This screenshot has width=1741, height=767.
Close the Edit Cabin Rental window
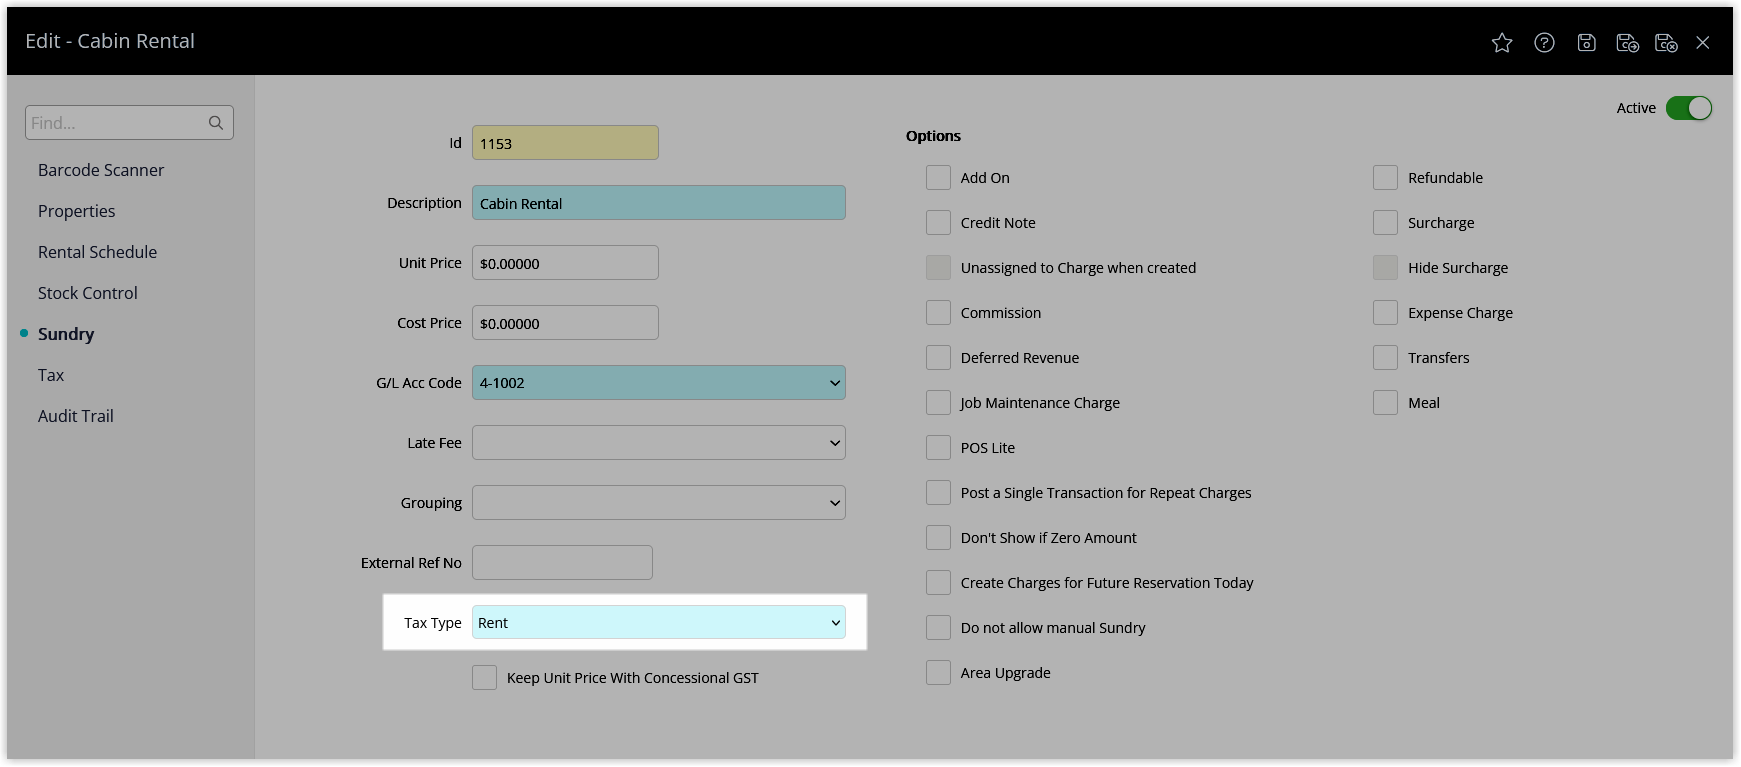coord(1703,42)
